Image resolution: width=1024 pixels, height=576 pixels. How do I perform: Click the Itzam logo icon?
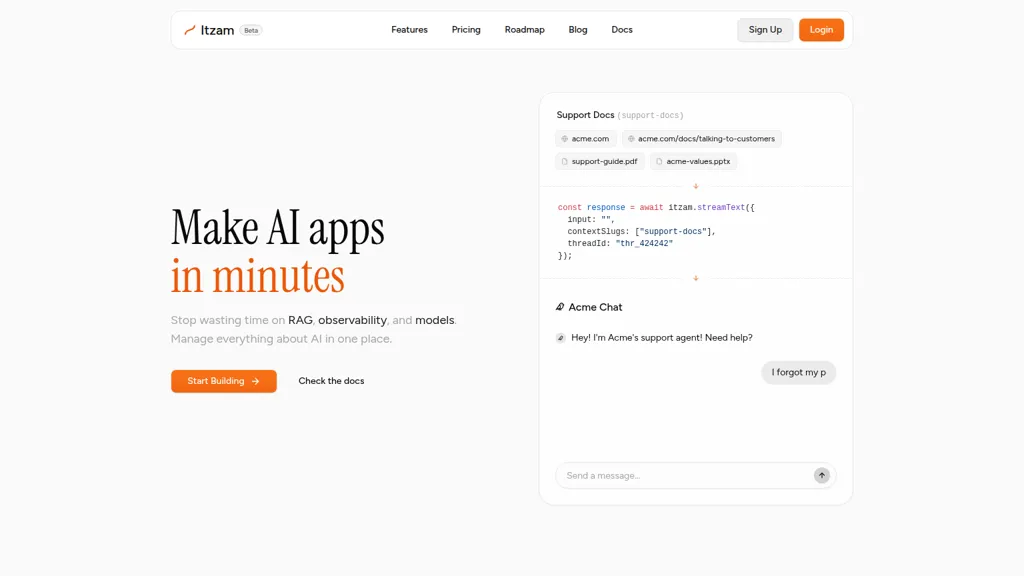[x=189, y=30]
